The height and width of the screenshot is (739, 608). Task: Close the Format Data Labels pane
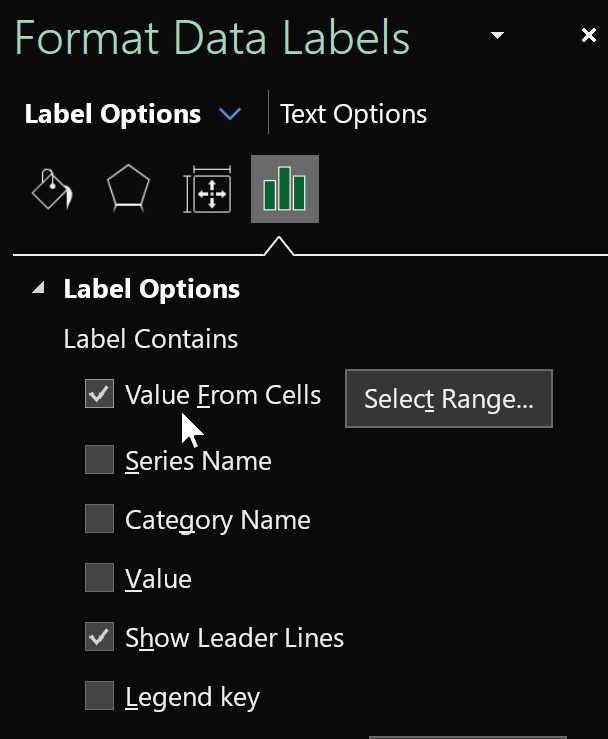pyautogui.click(x=588, y=36)
